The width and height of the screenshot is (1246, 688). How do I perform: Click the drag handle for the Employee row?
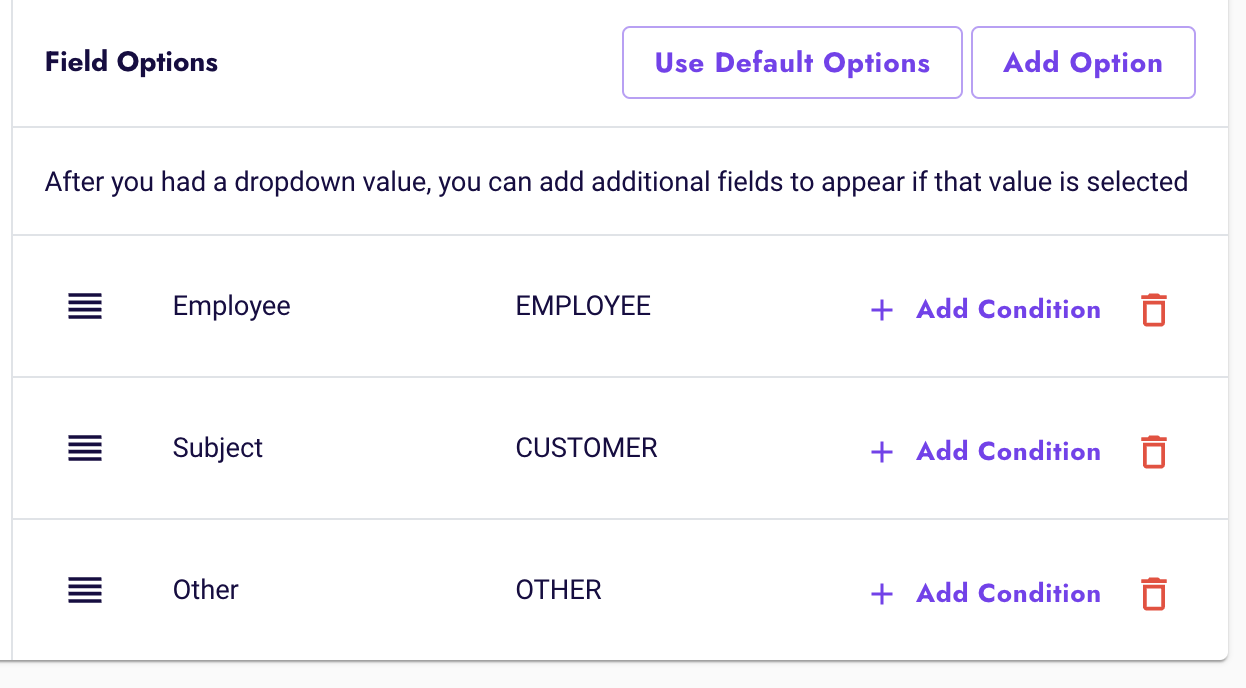[x=85, y=306]
